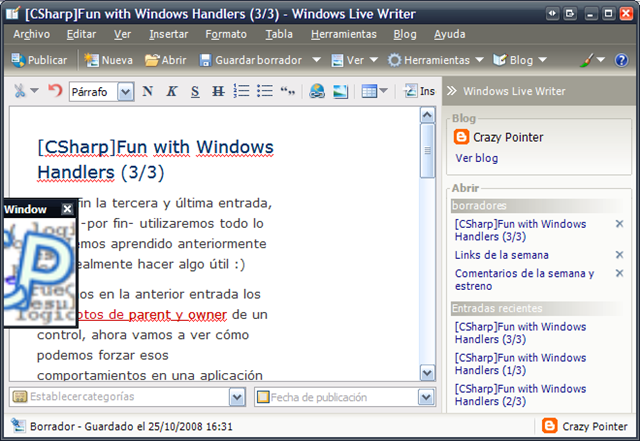Viewport: 640px width, 441px height.
Task: Apply italic with the K icon
Action: coord(171,91)
